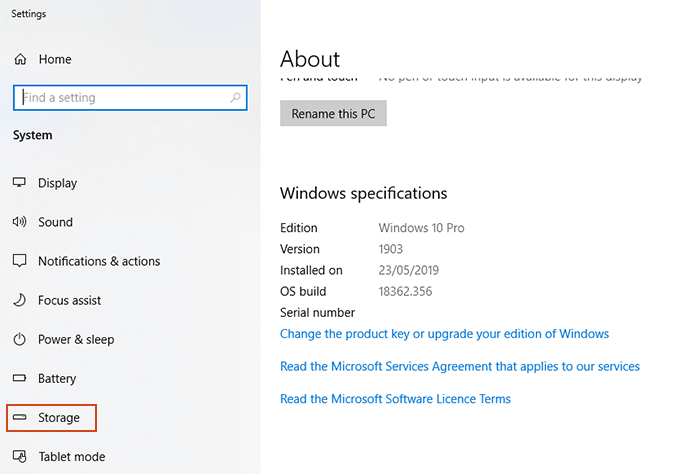Viewport: 680px width, 474px height.
Task: Click the Sound speaker icon
Action: [x=19, y=222]
